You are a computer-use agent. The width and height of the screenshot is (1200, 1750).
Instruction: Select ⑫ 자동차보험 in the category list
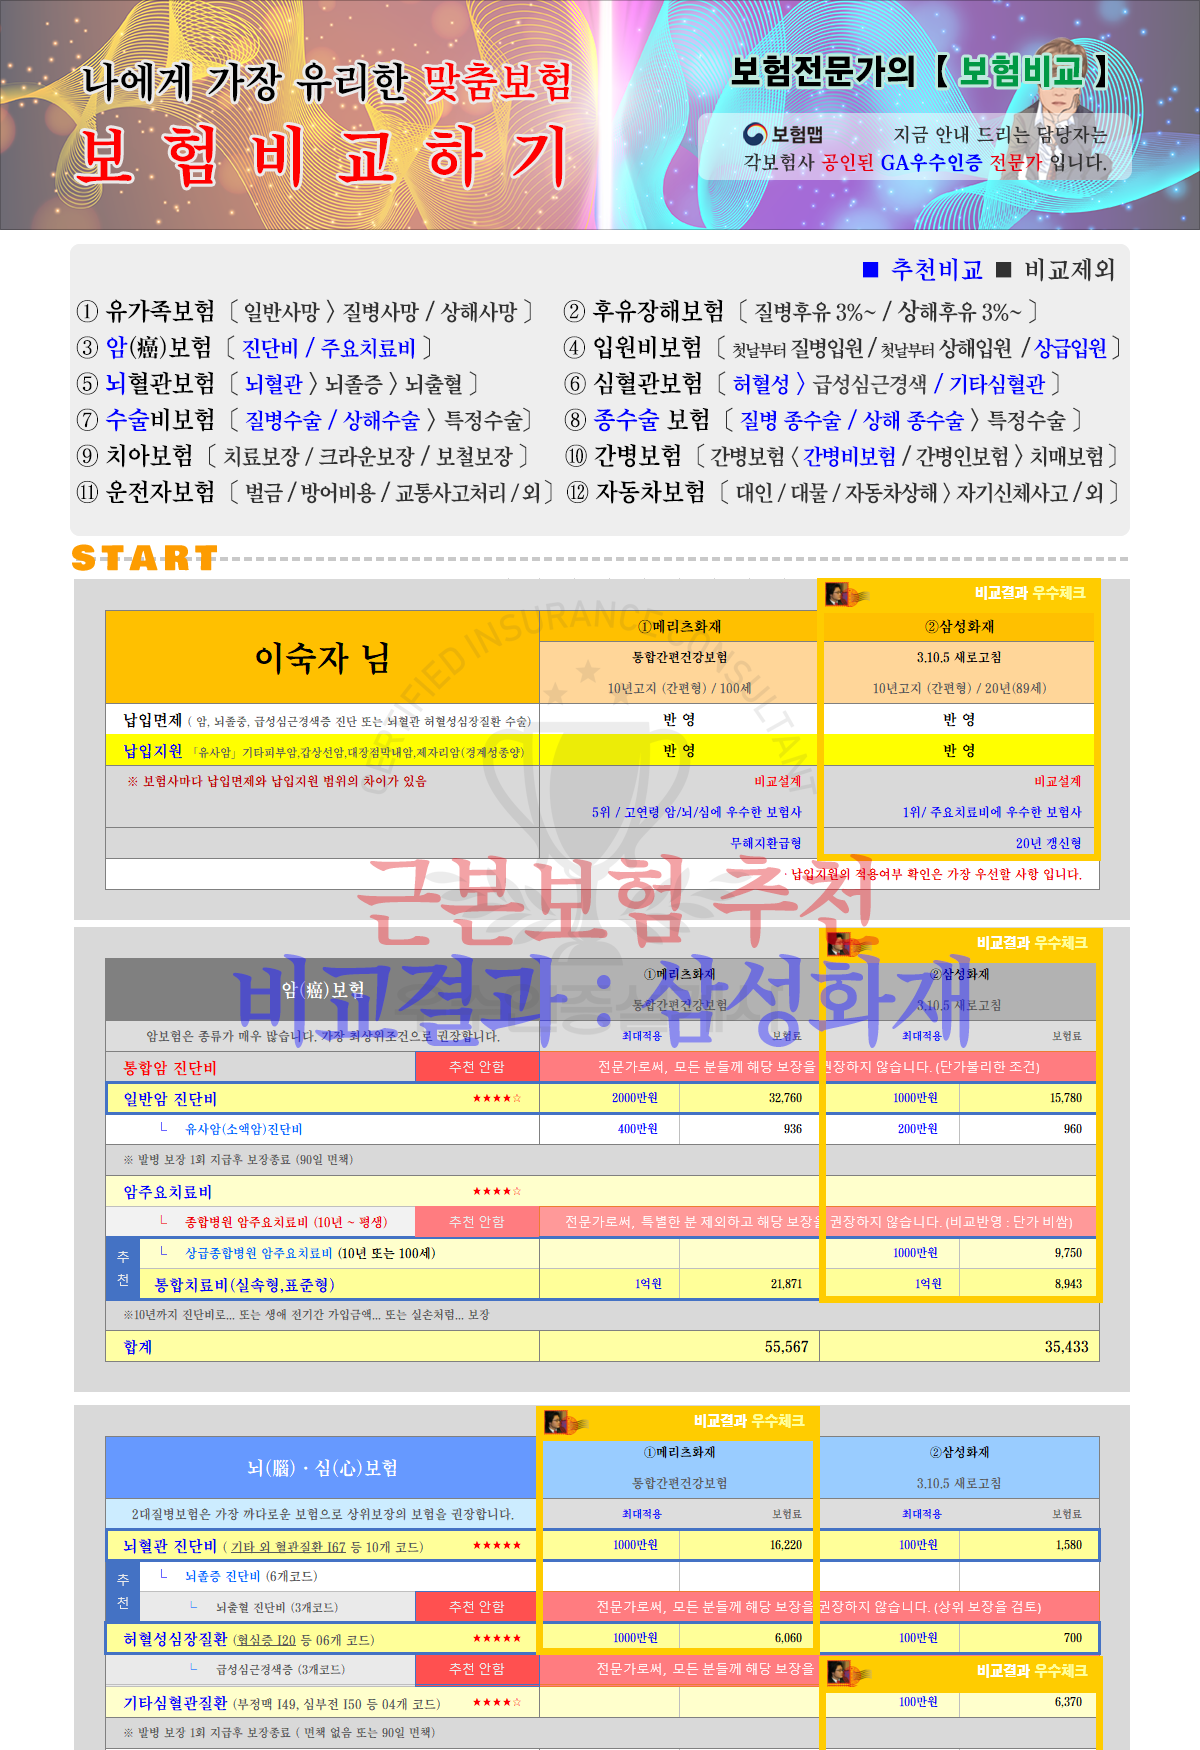pos(636,492)
